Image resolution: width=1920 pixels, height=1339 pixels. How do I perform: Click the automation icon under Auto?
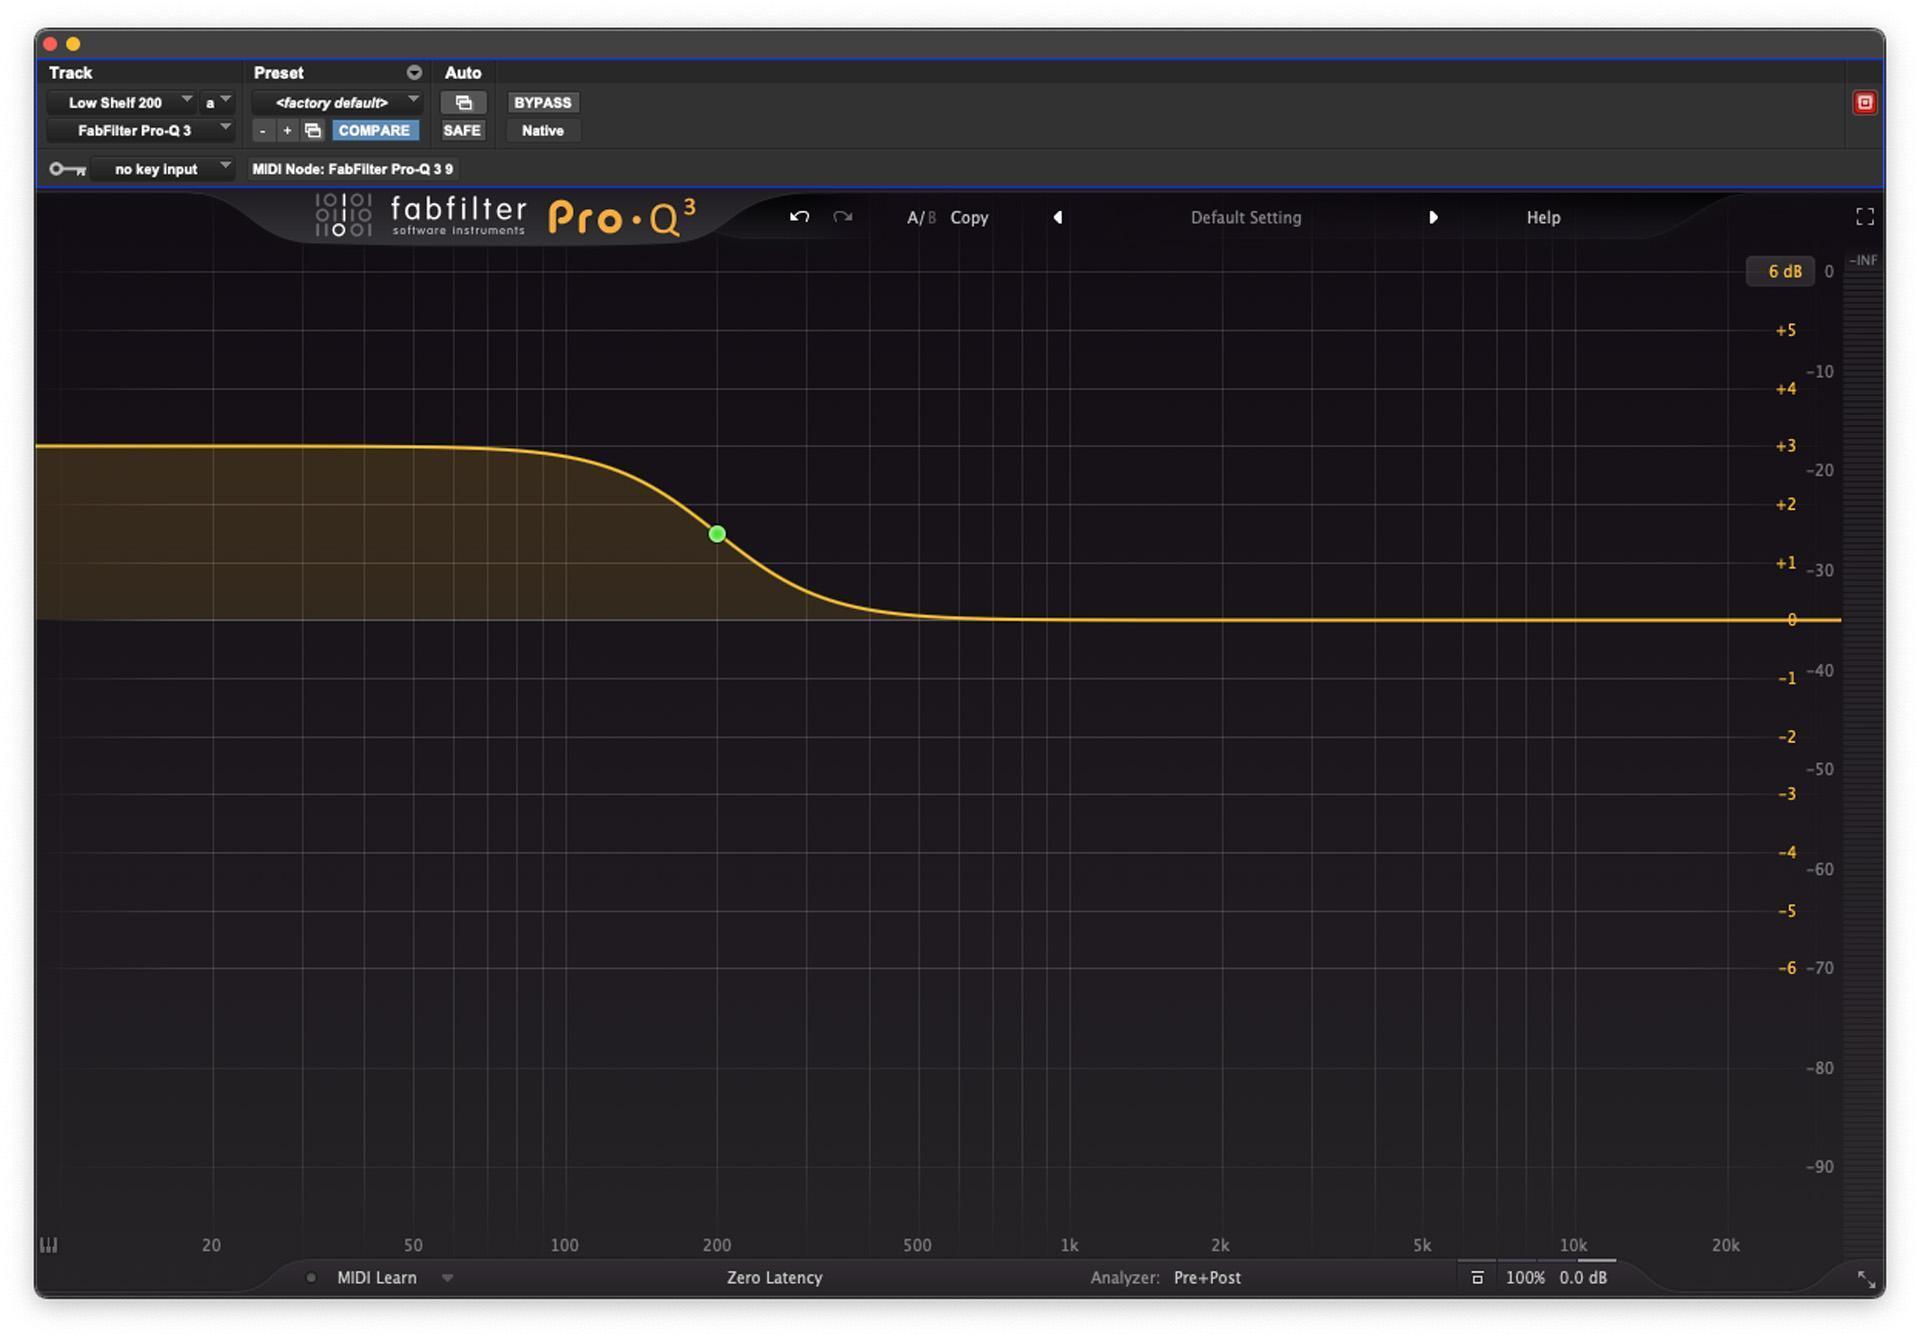463,102
